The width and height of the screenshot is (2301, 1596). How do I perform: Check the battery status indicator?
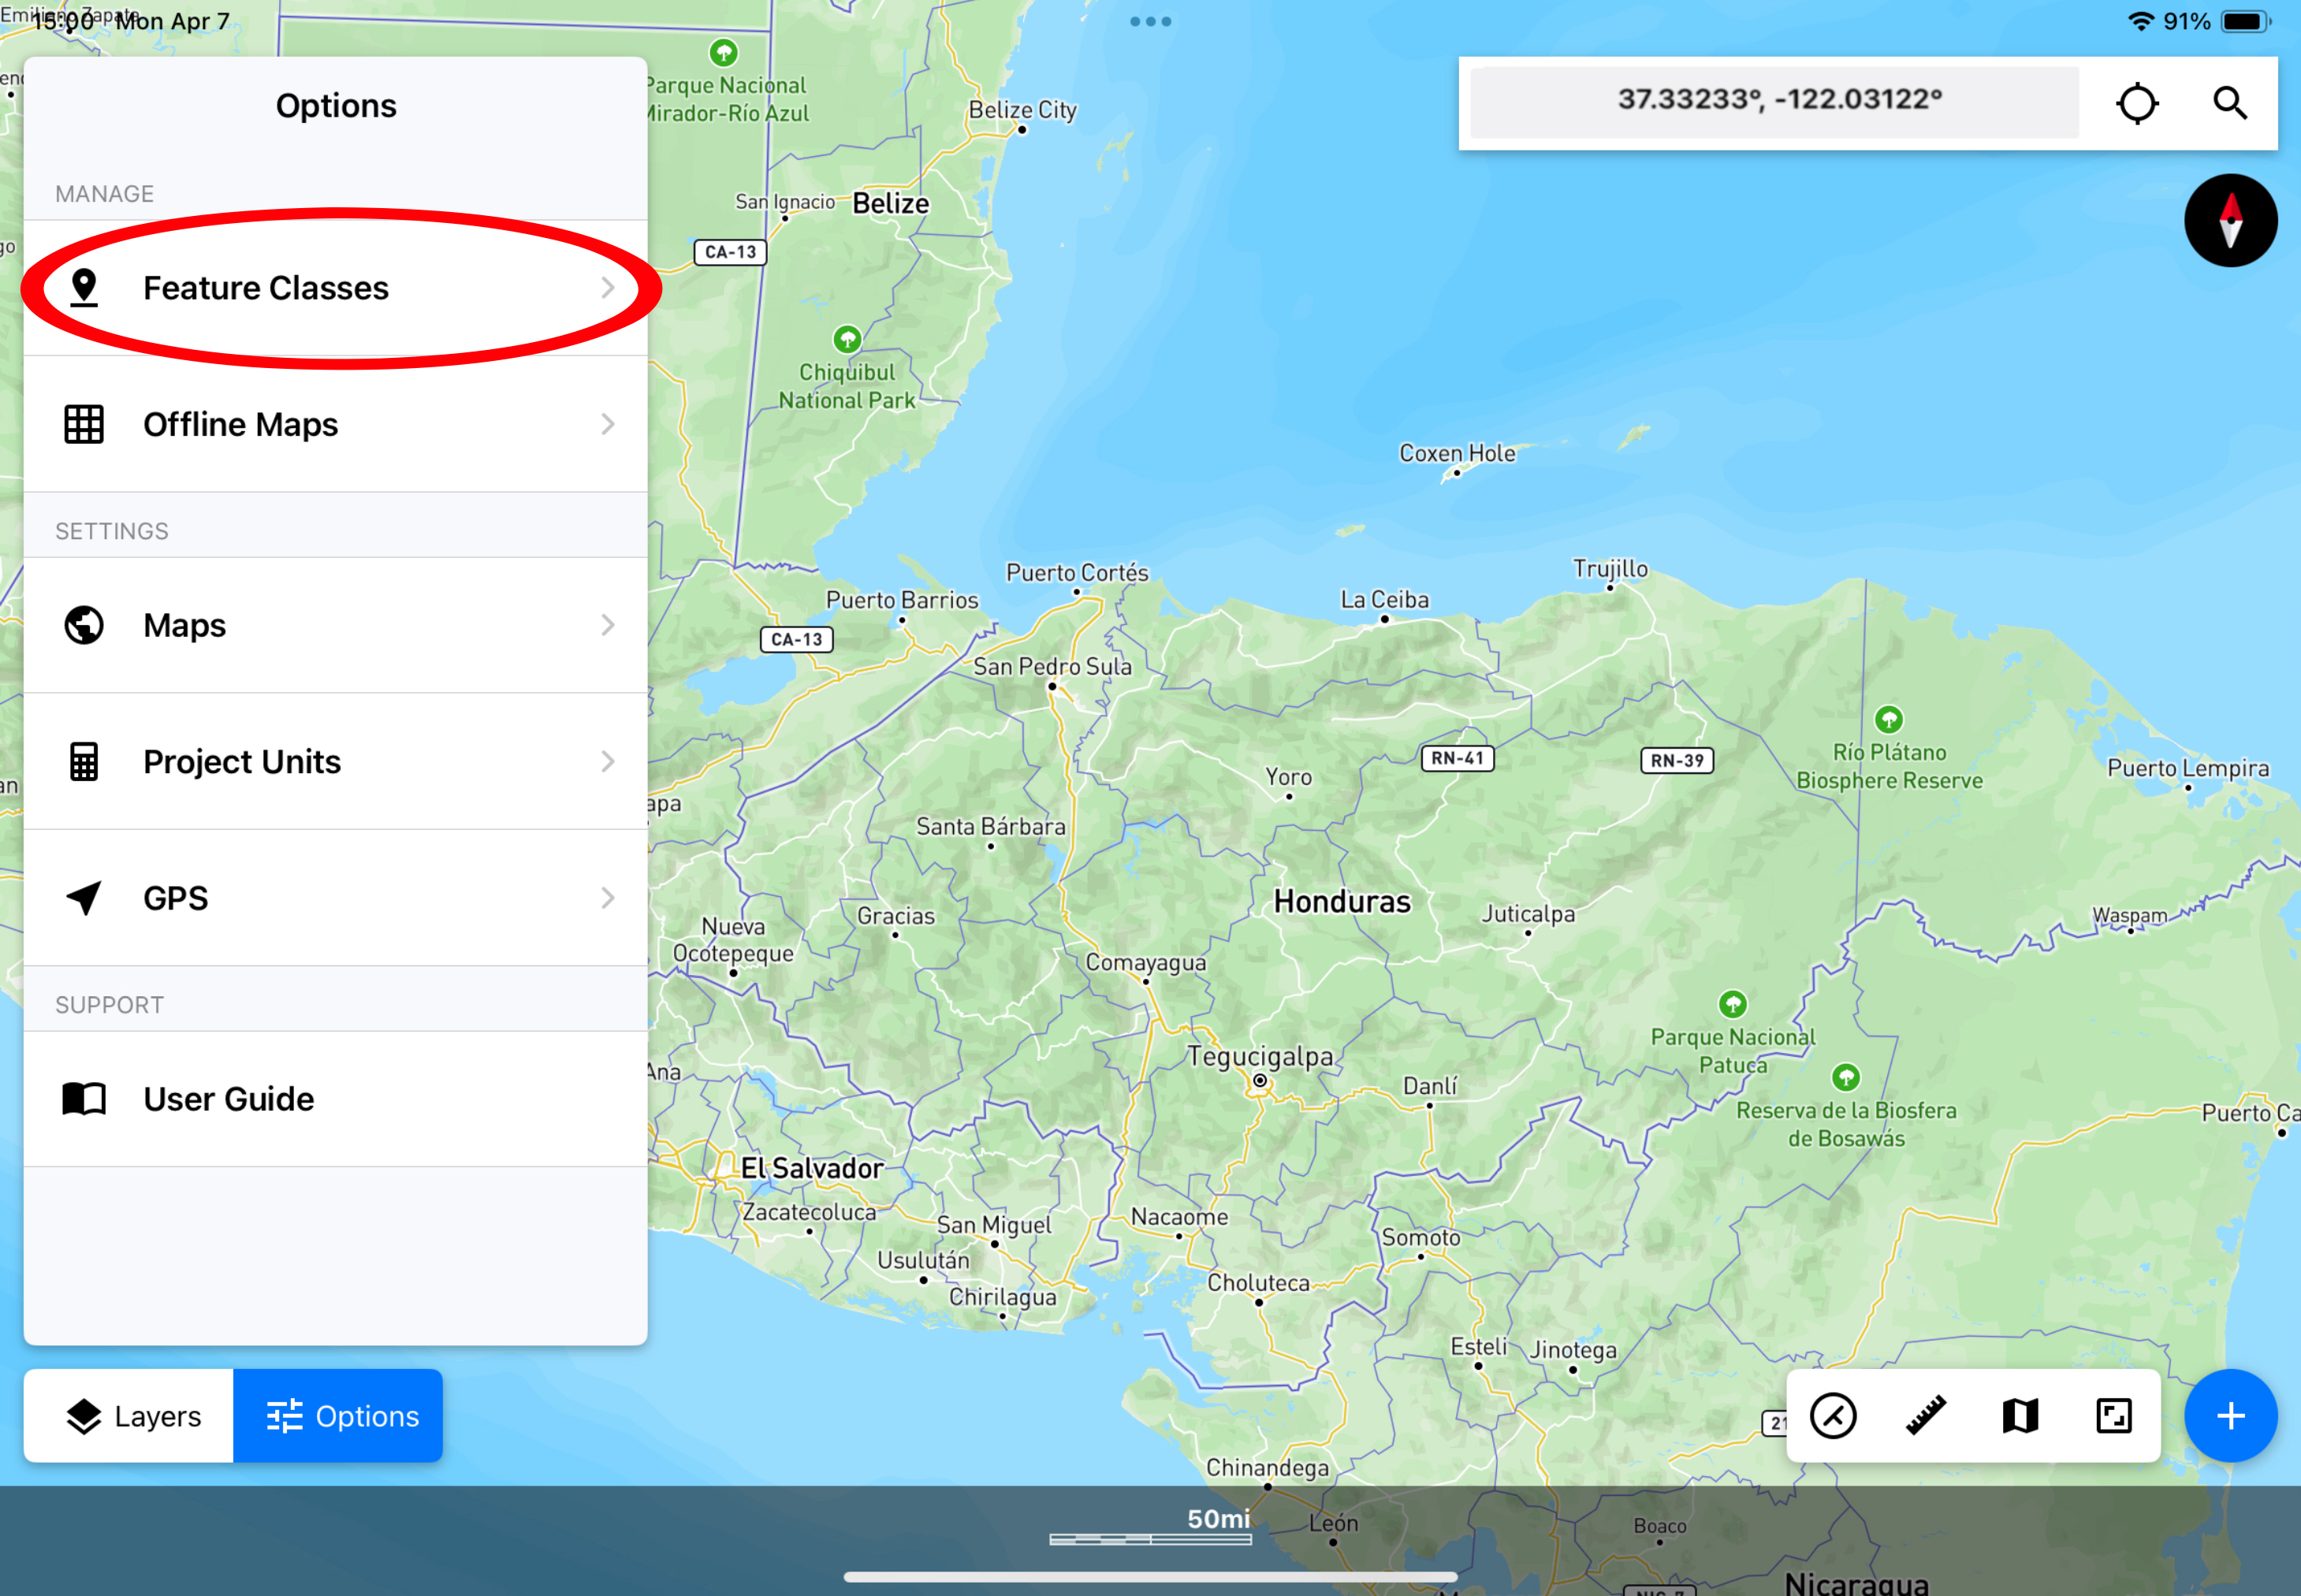(2246, 22)
